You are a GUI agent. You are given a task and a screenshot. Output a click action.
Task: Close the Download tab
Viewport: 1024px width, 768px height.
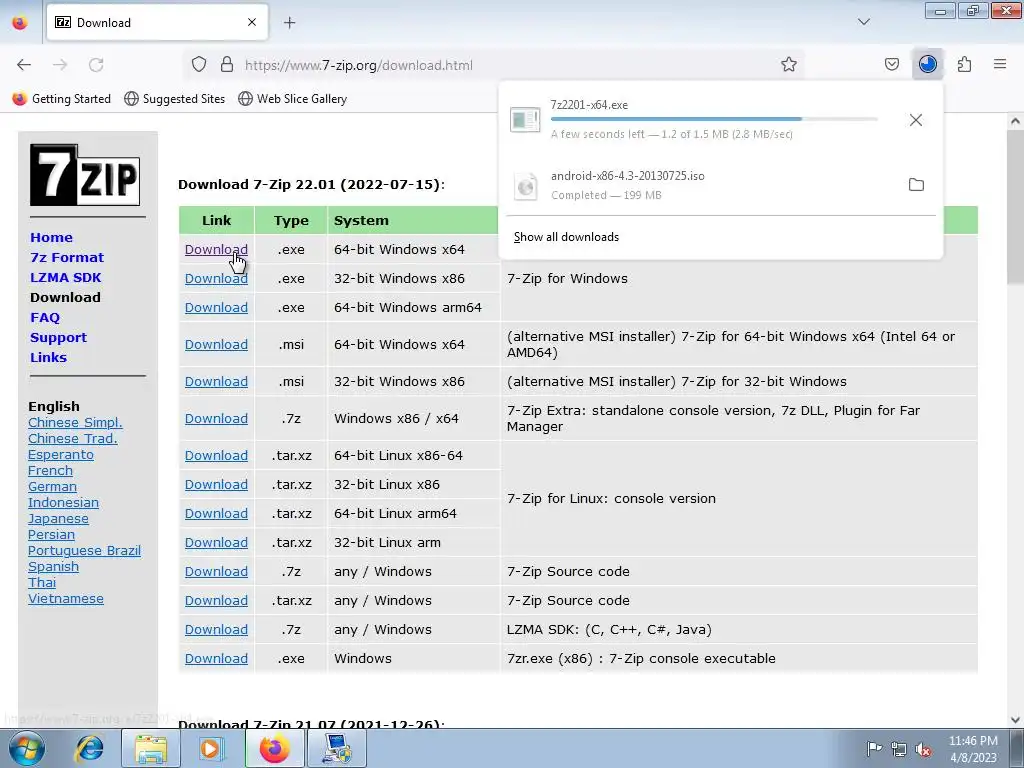tap(251, 23)
